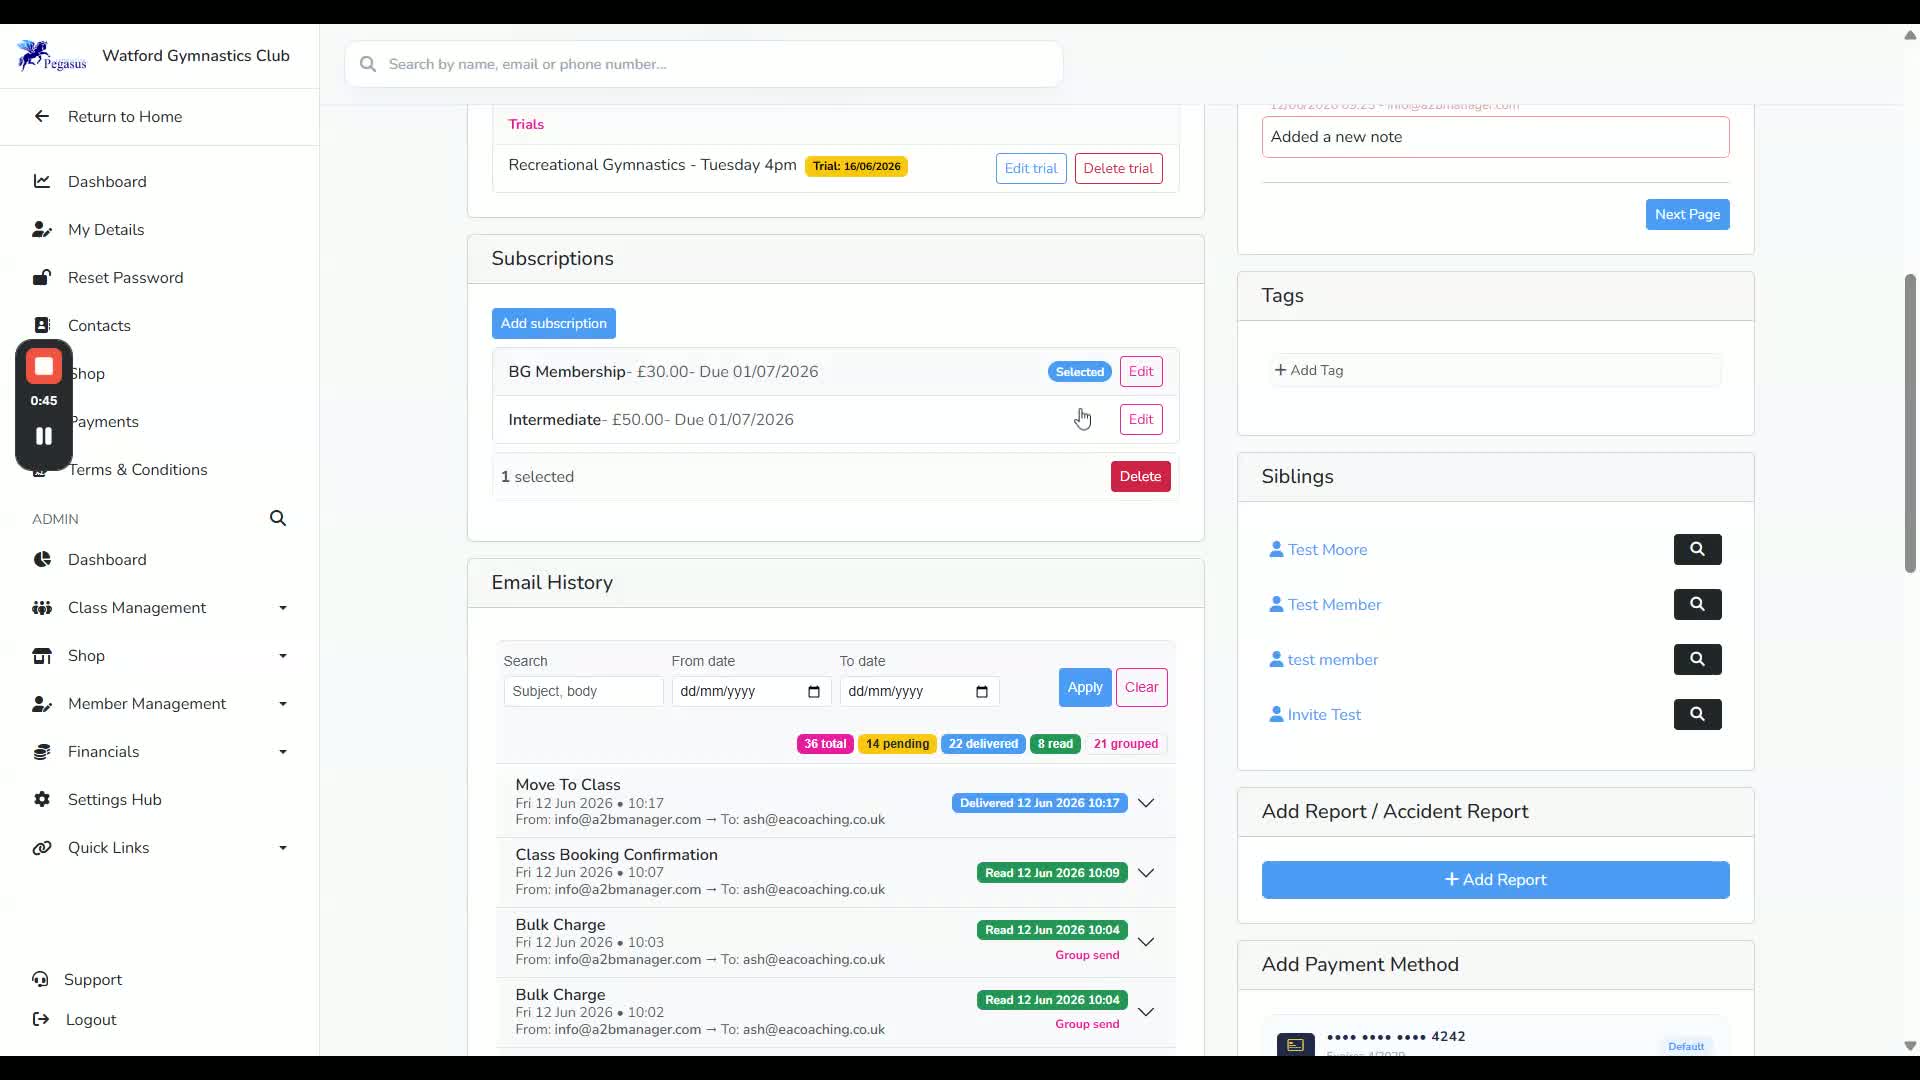Click the Pegasus club logo

[52, 56]
